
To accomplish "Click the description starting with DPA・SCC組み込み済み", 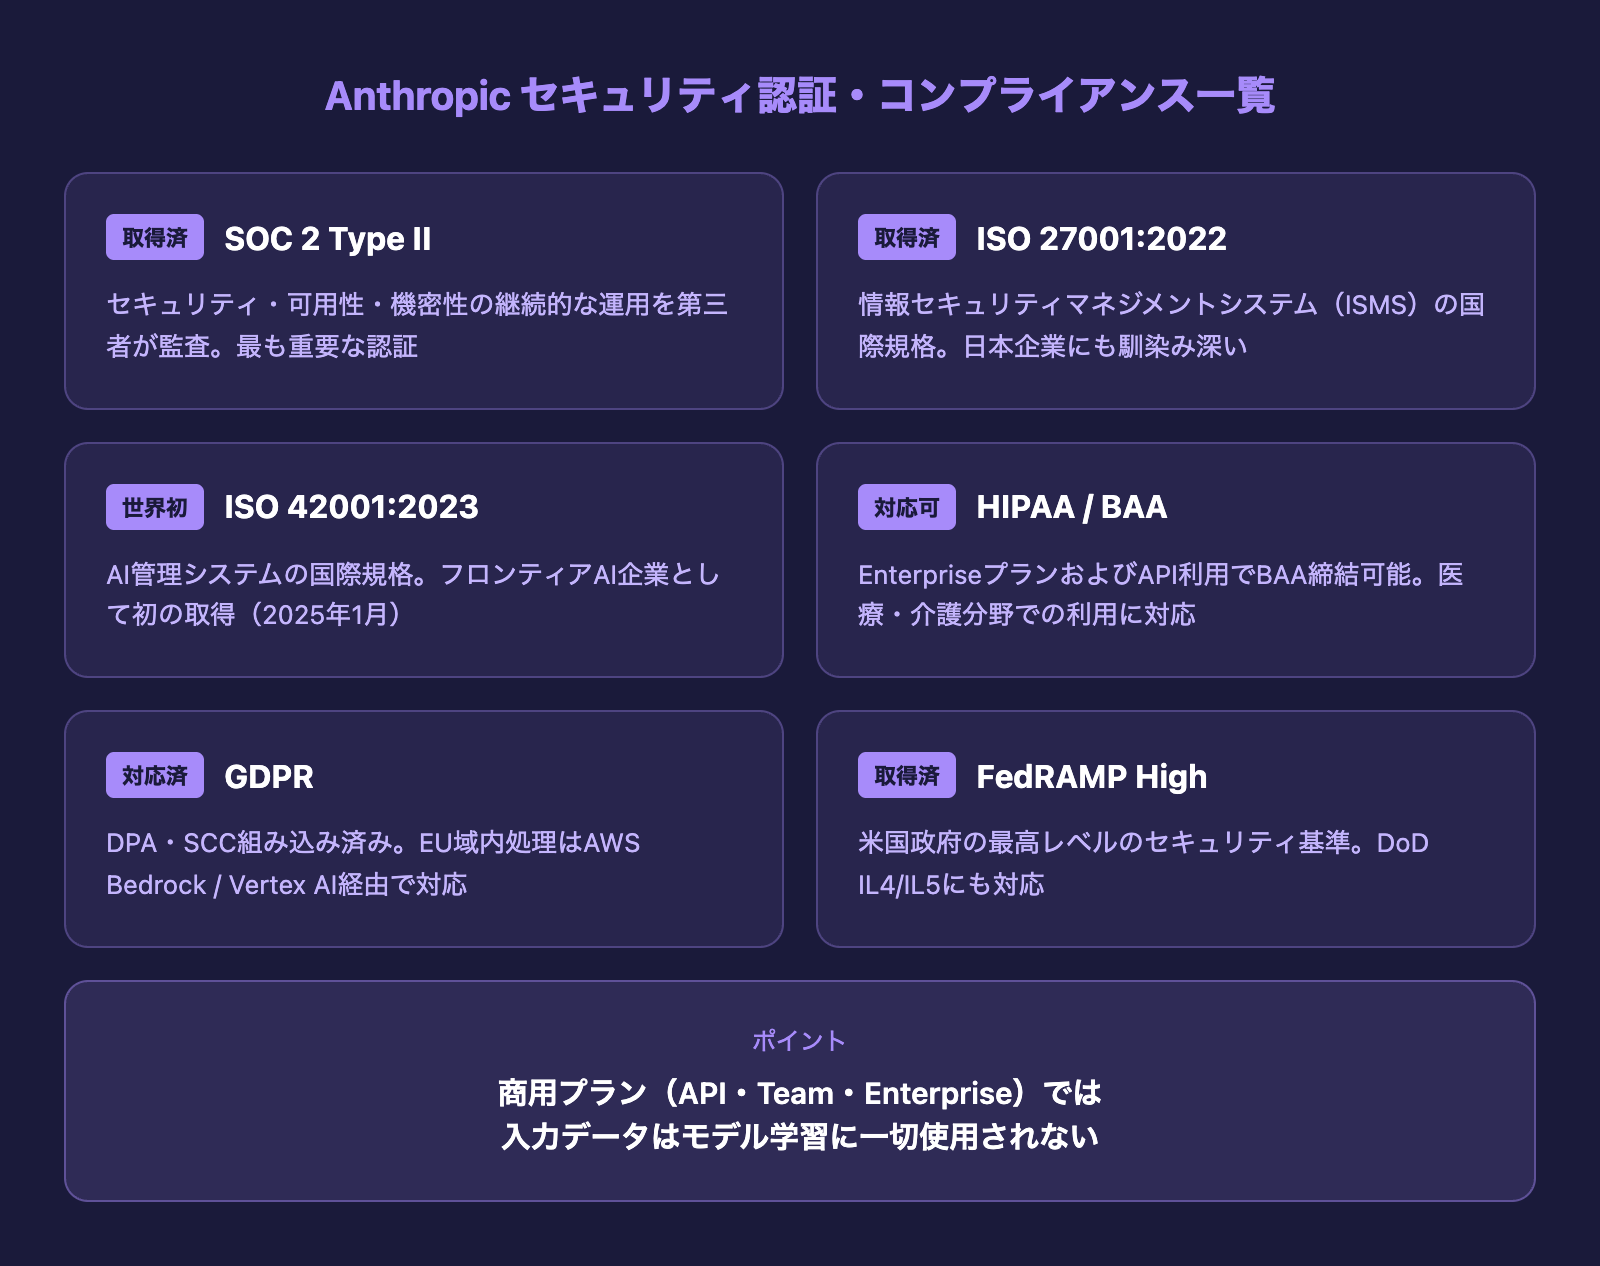I will (x=373, y=863).
